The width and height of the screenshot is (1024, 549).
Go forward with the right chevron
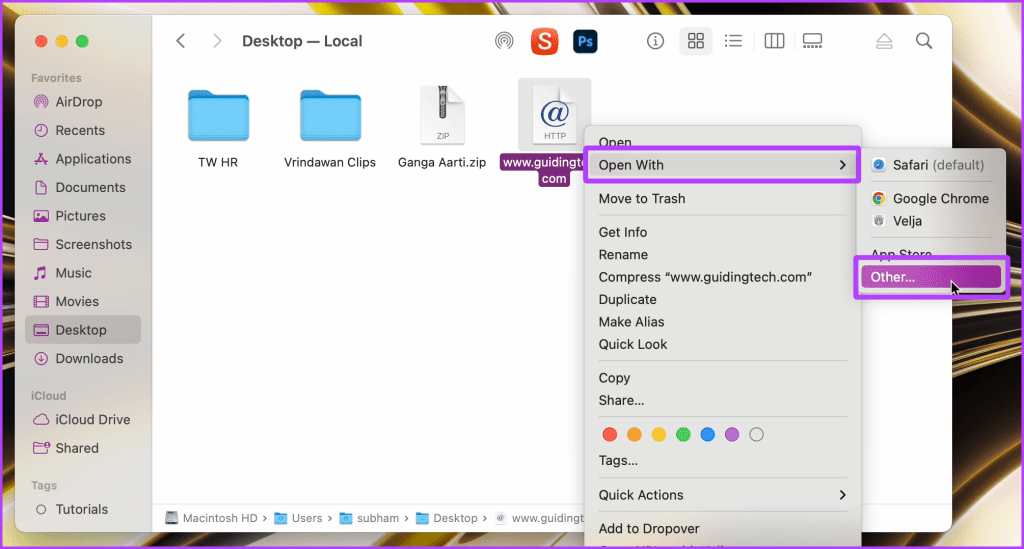pyautogui.click(x=217, y=41)
